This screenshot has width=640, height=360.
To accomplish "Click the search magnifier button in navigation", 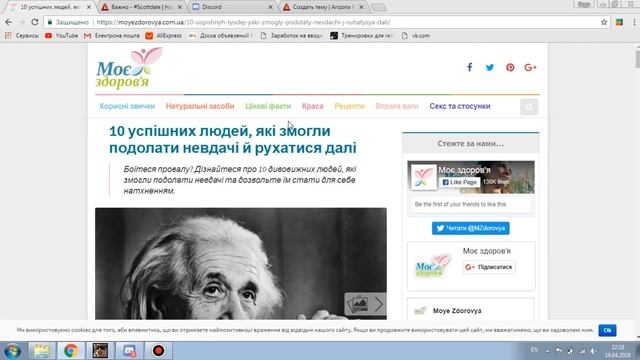I will pos(529,107).
